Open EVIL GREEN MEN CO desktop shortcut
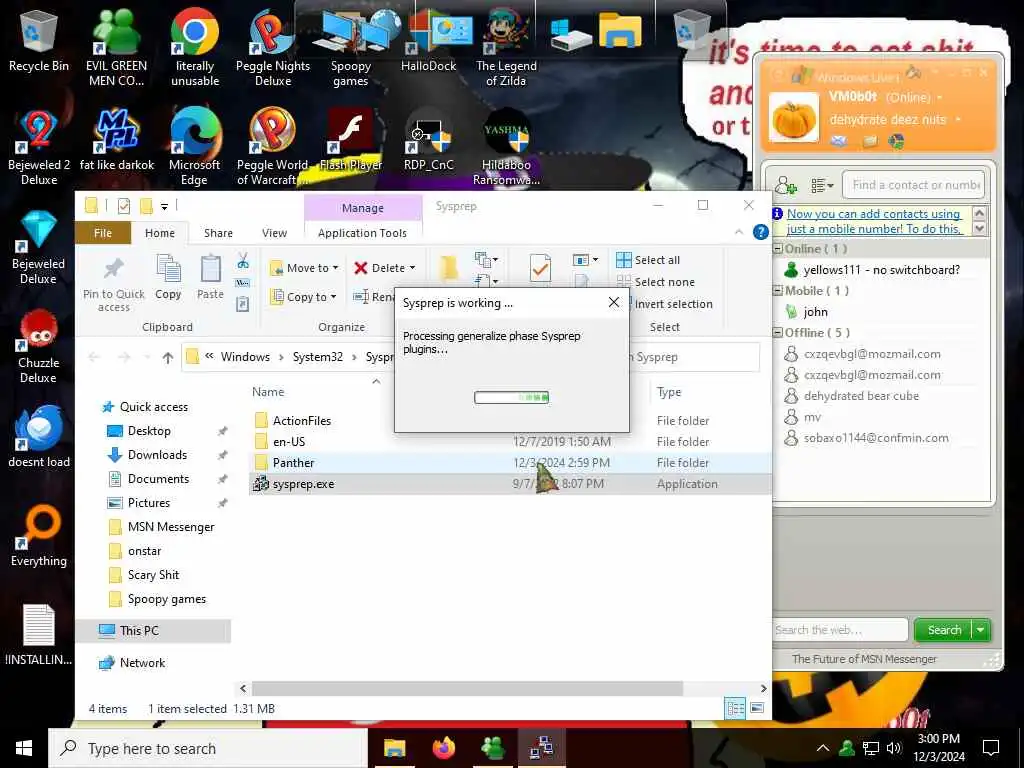 [116, 49]
